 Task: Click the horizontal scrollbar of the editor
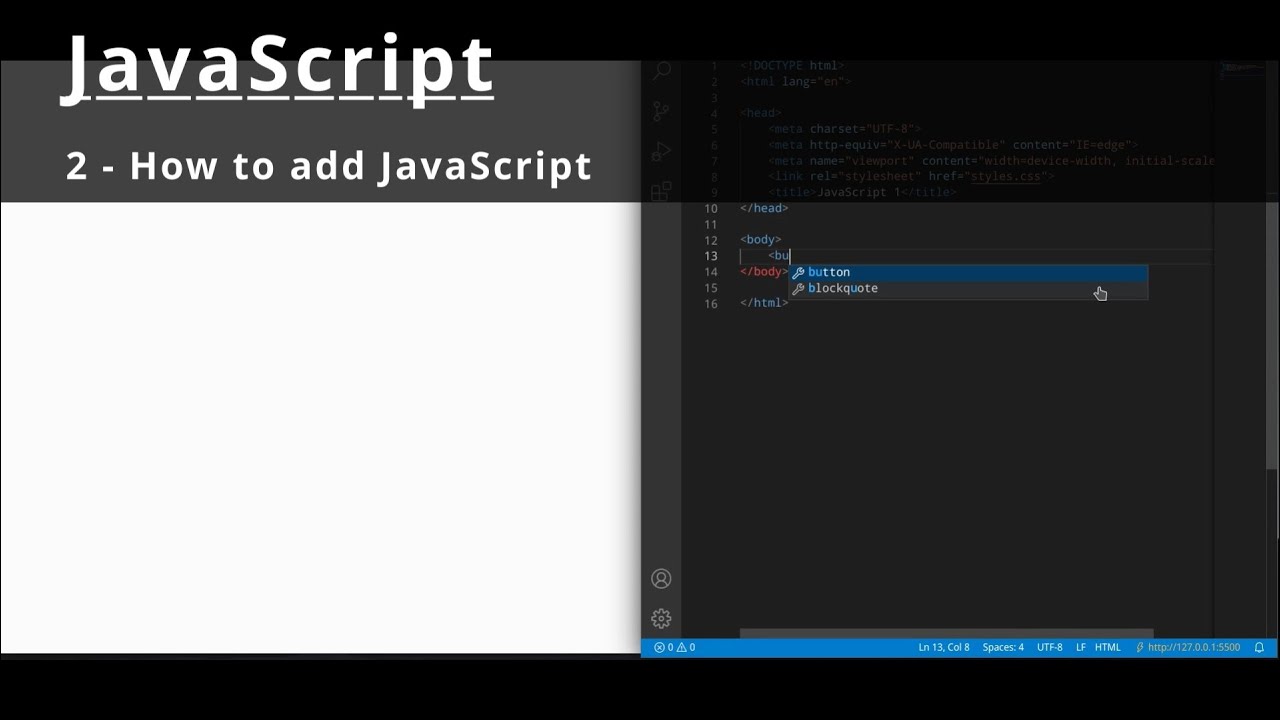point(946,634)
